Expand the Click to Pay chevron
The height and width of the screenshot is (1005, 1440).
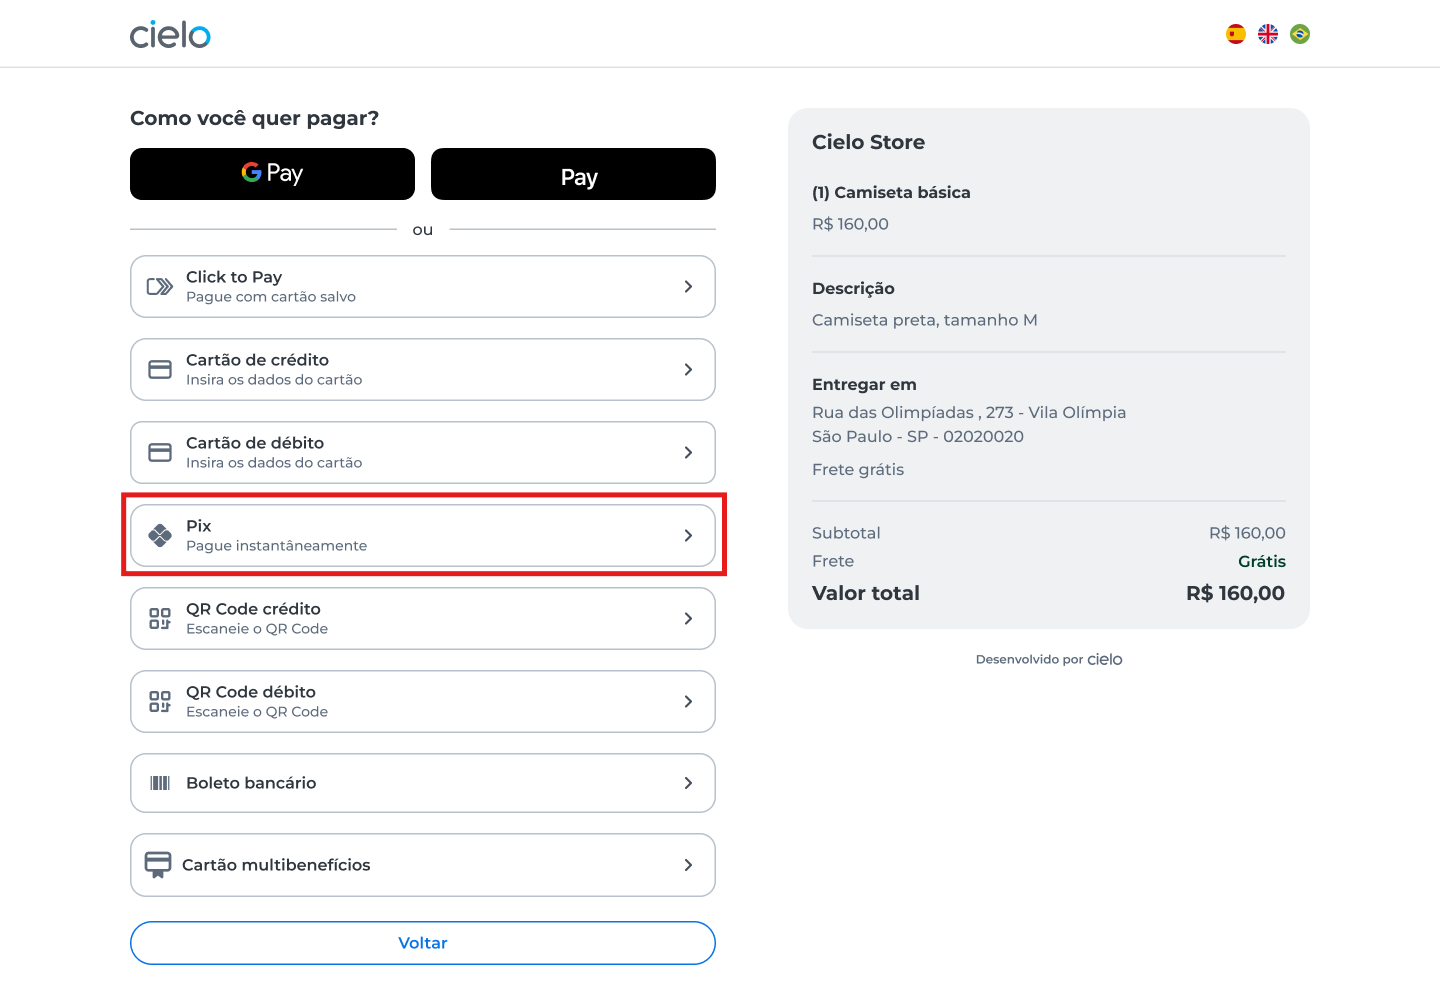(688, 287)
